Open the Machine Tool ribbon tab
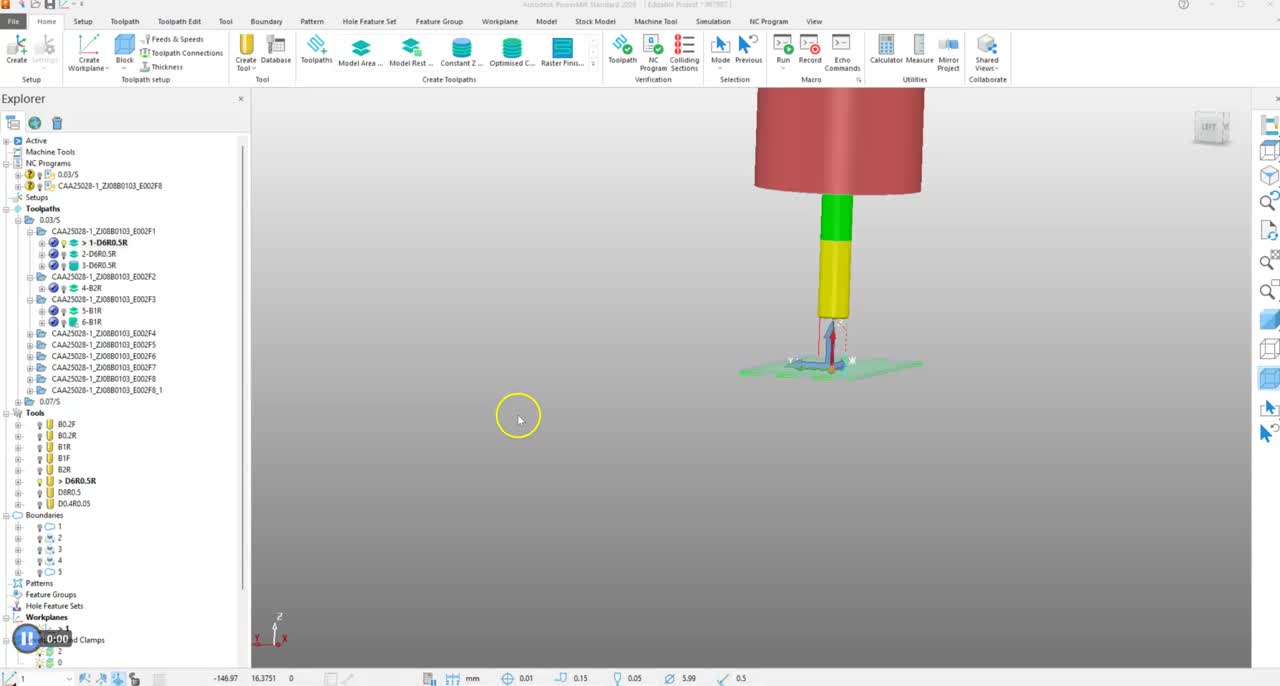Viewport: 1280px width, 686px height. pyautogui.click(x=655, y=21)
